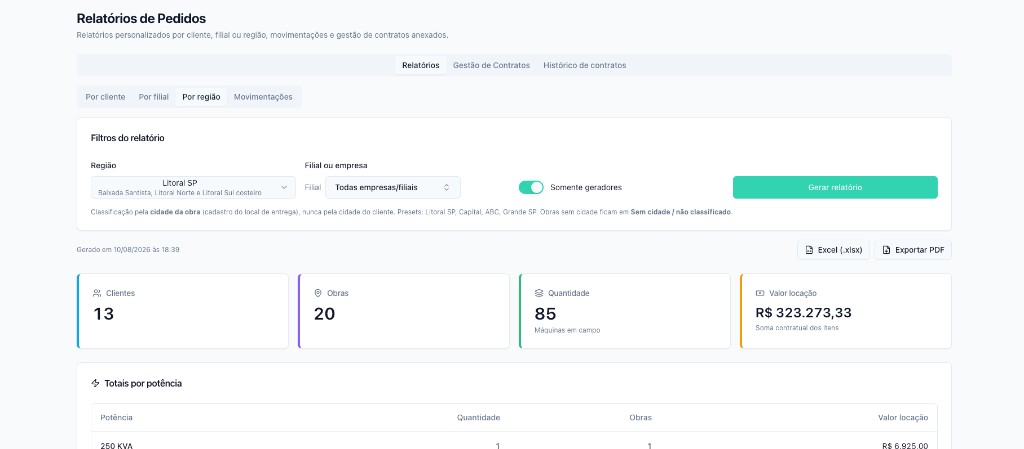Open the Região dropdown showing Litoral SP
Screen dimensions: 1024x449
(193, 187)
